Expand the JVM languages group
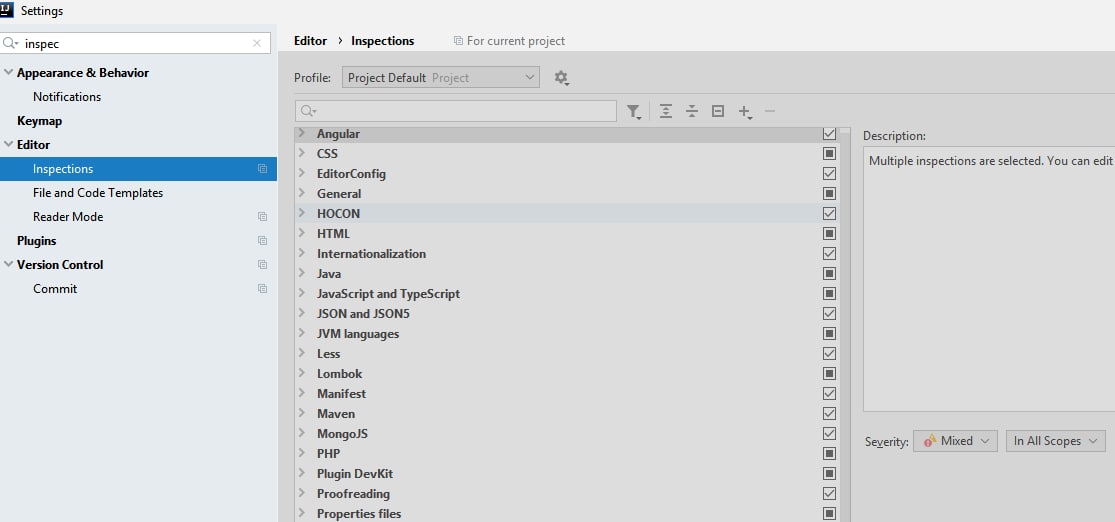 point(302,334)
